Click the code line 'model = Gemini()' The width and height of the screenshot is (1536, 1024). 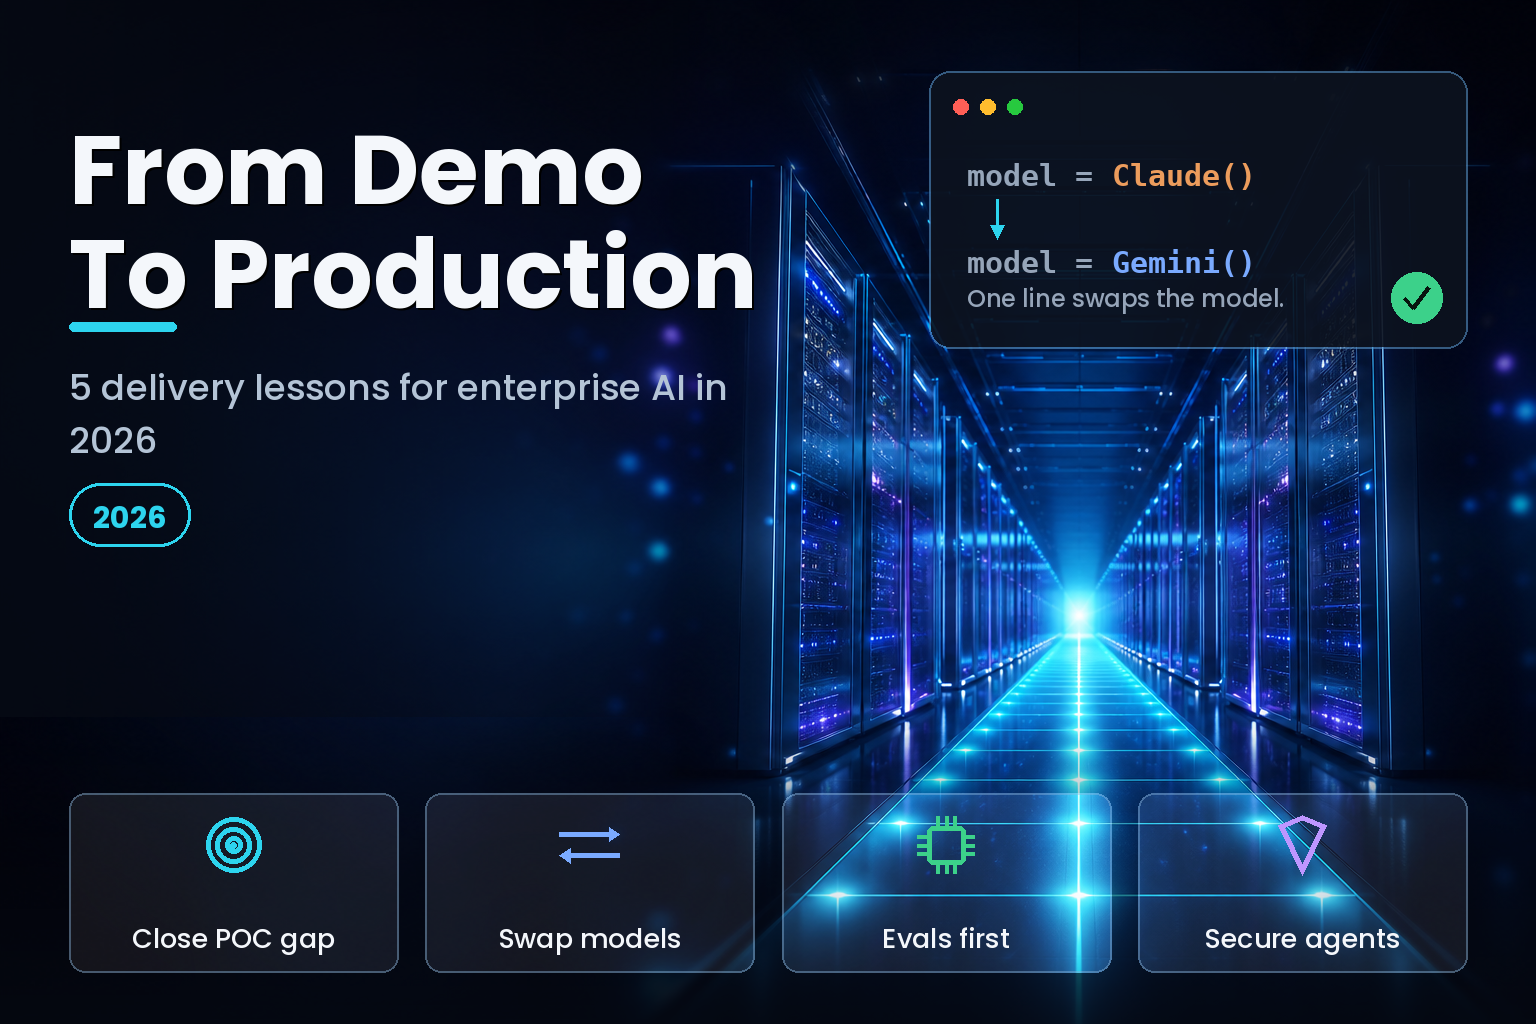[x=1110, y=263]
